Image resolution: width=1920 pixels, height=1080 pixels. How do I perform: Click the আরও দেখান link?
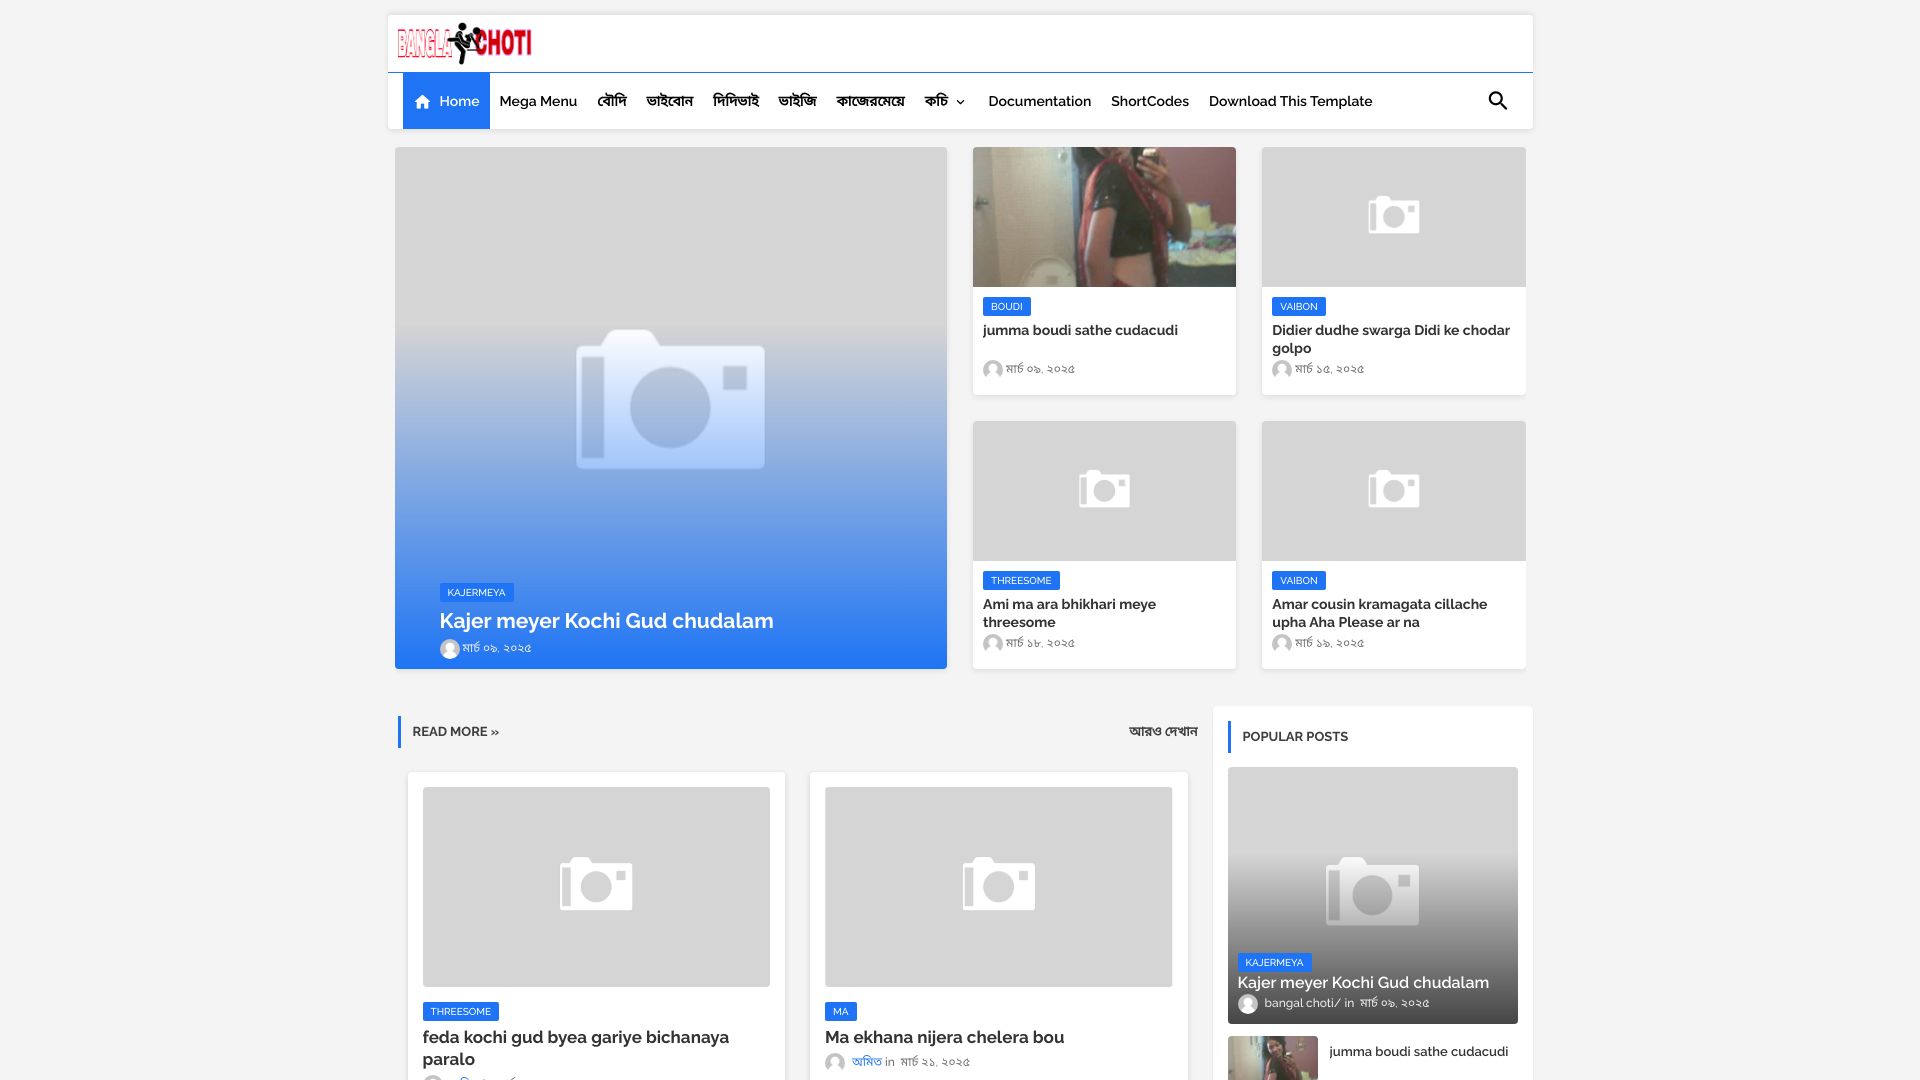point(1162,732)
